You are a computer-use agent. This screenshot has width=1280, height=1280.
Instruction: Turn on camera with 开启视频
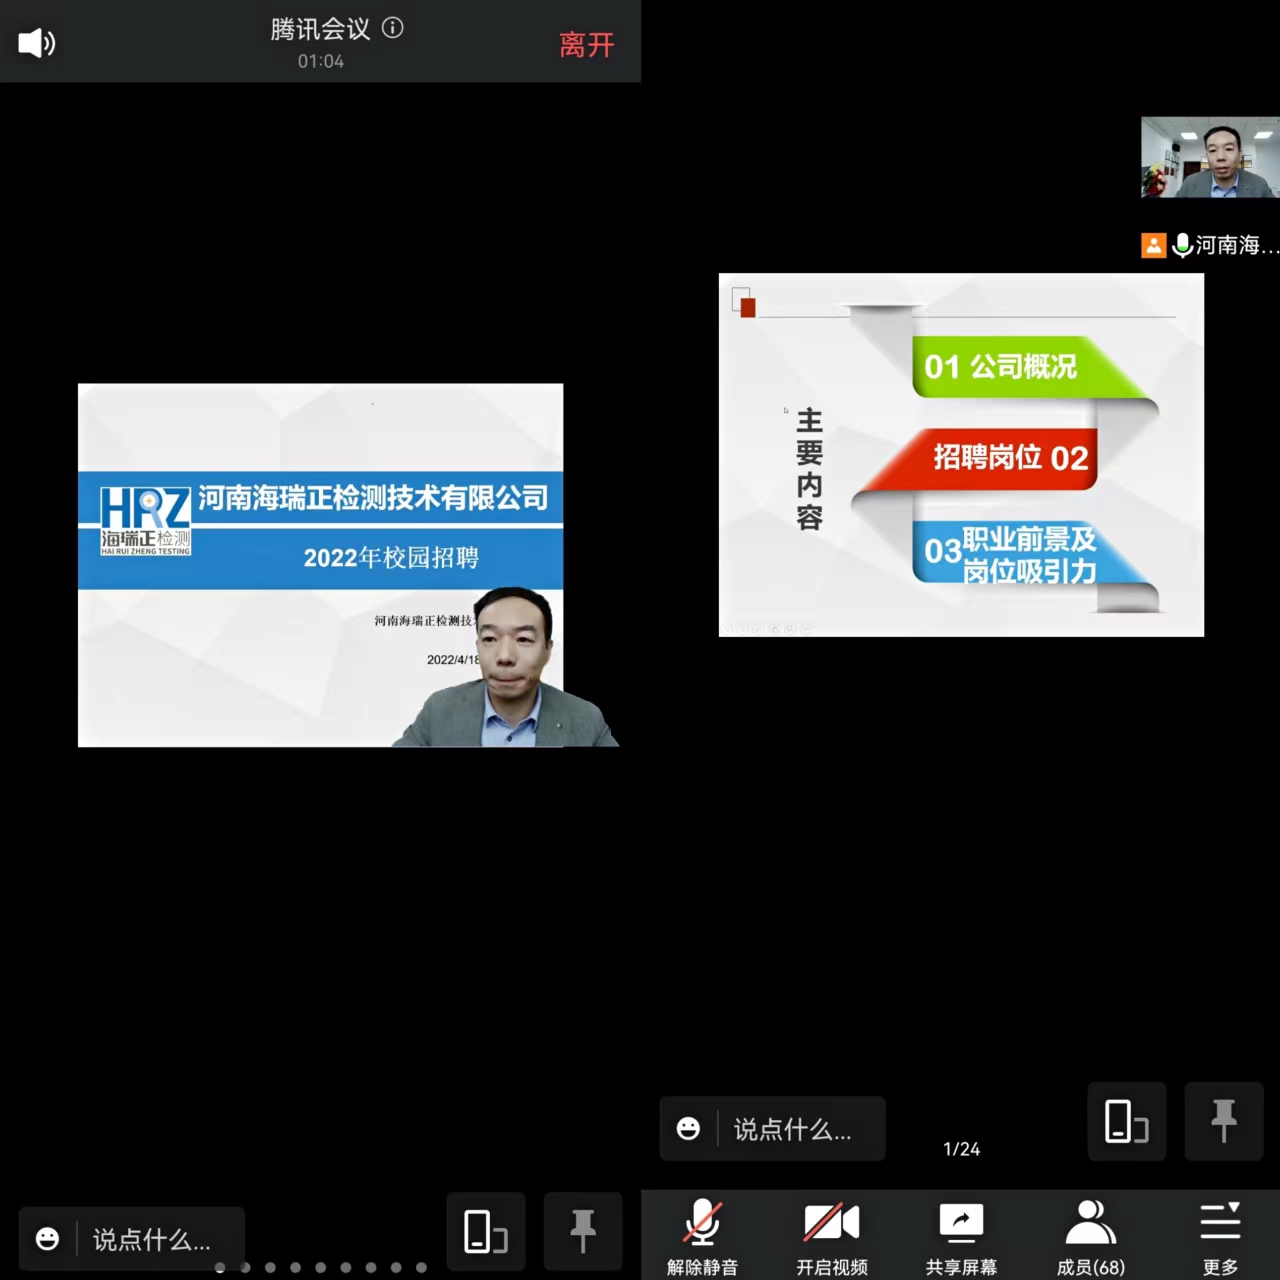pos(831,1236)
